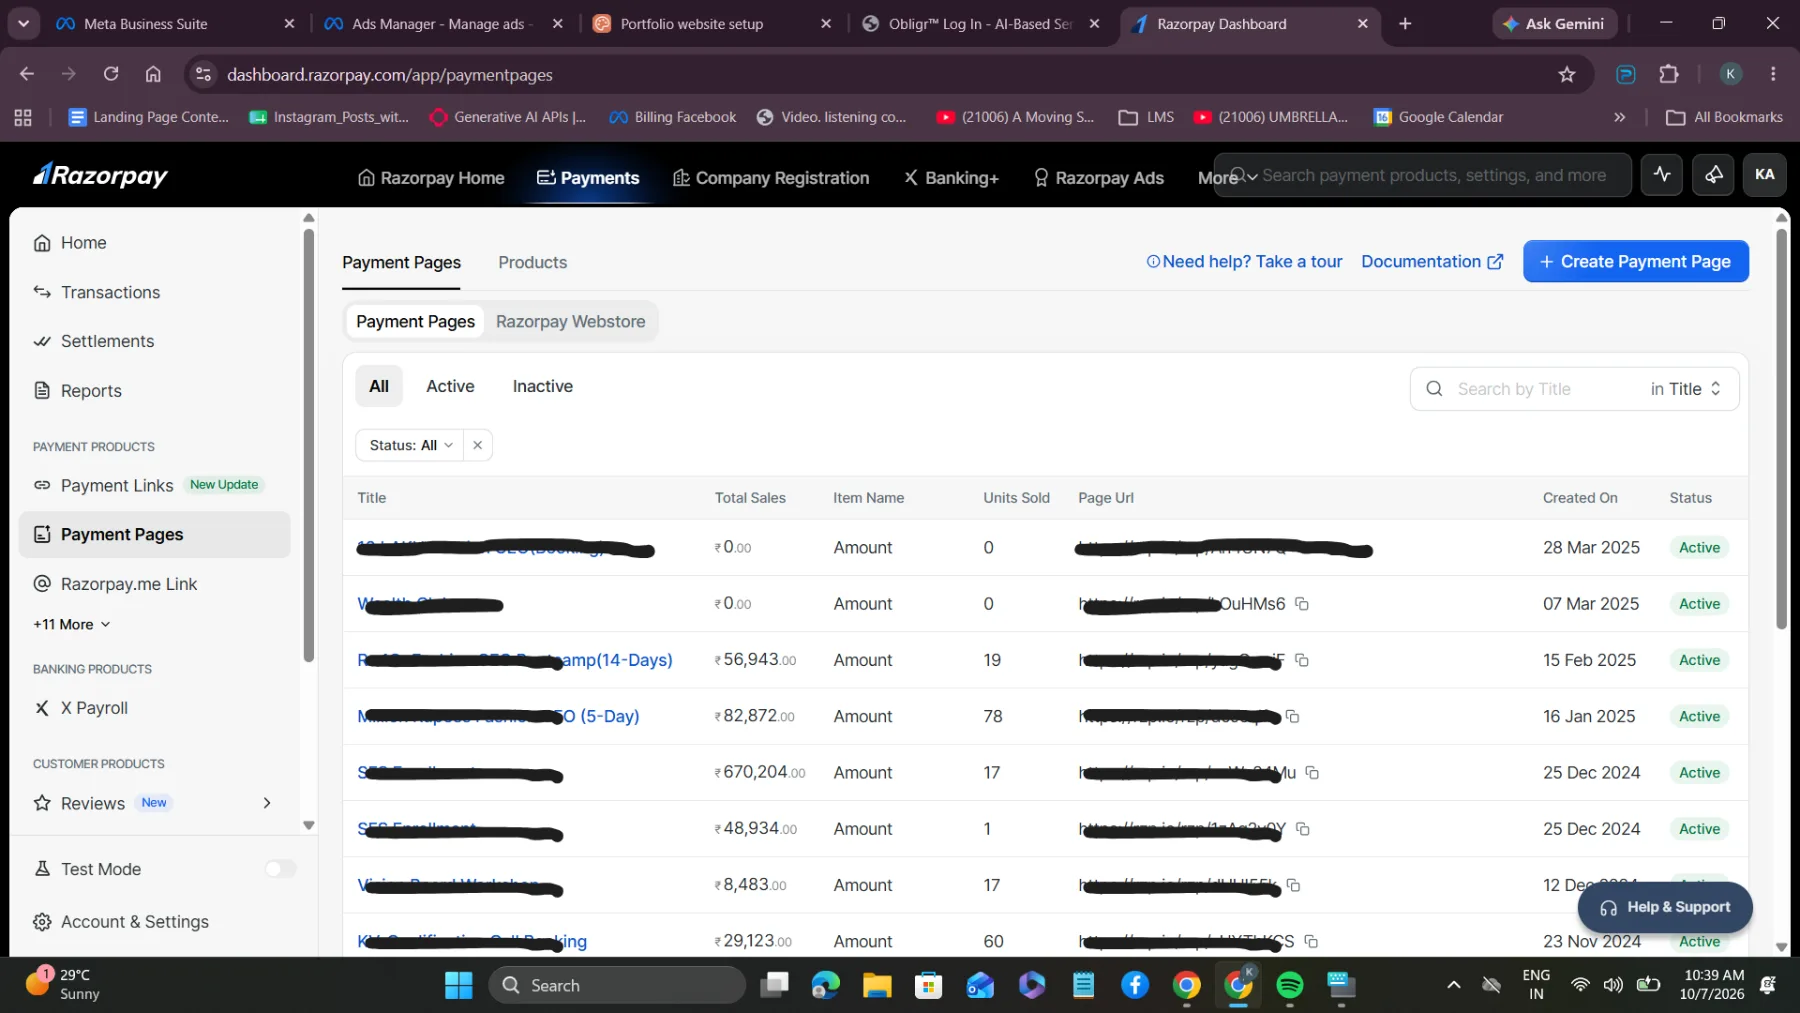Screen dimensions: 1800x1013
Task: Enable the Test Mode switch
Action: coord(280,869)
